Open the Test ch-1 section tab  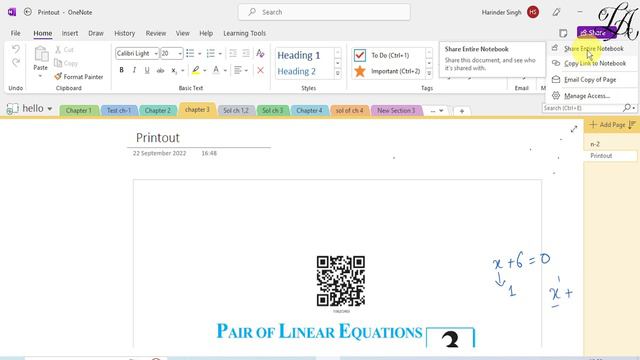pyautogui.click(x=119, y=111)
